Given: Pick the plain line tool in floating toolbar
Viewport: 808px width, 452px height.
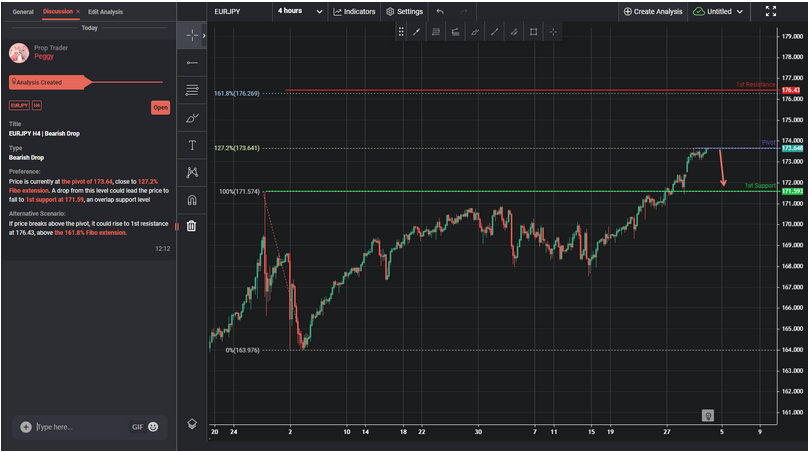Looking at the screenshot, I should click(494, 32).
